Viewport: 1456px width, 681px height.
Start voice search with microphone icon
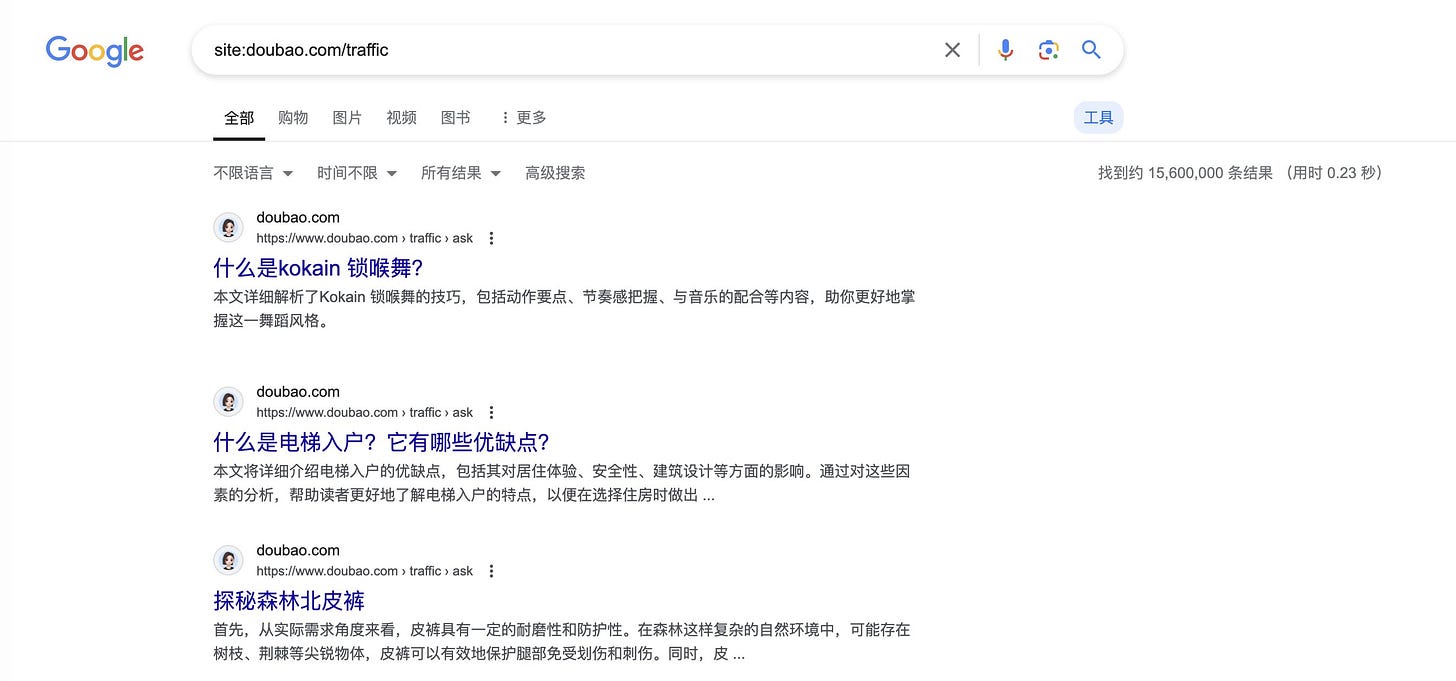pos(1005,50)
